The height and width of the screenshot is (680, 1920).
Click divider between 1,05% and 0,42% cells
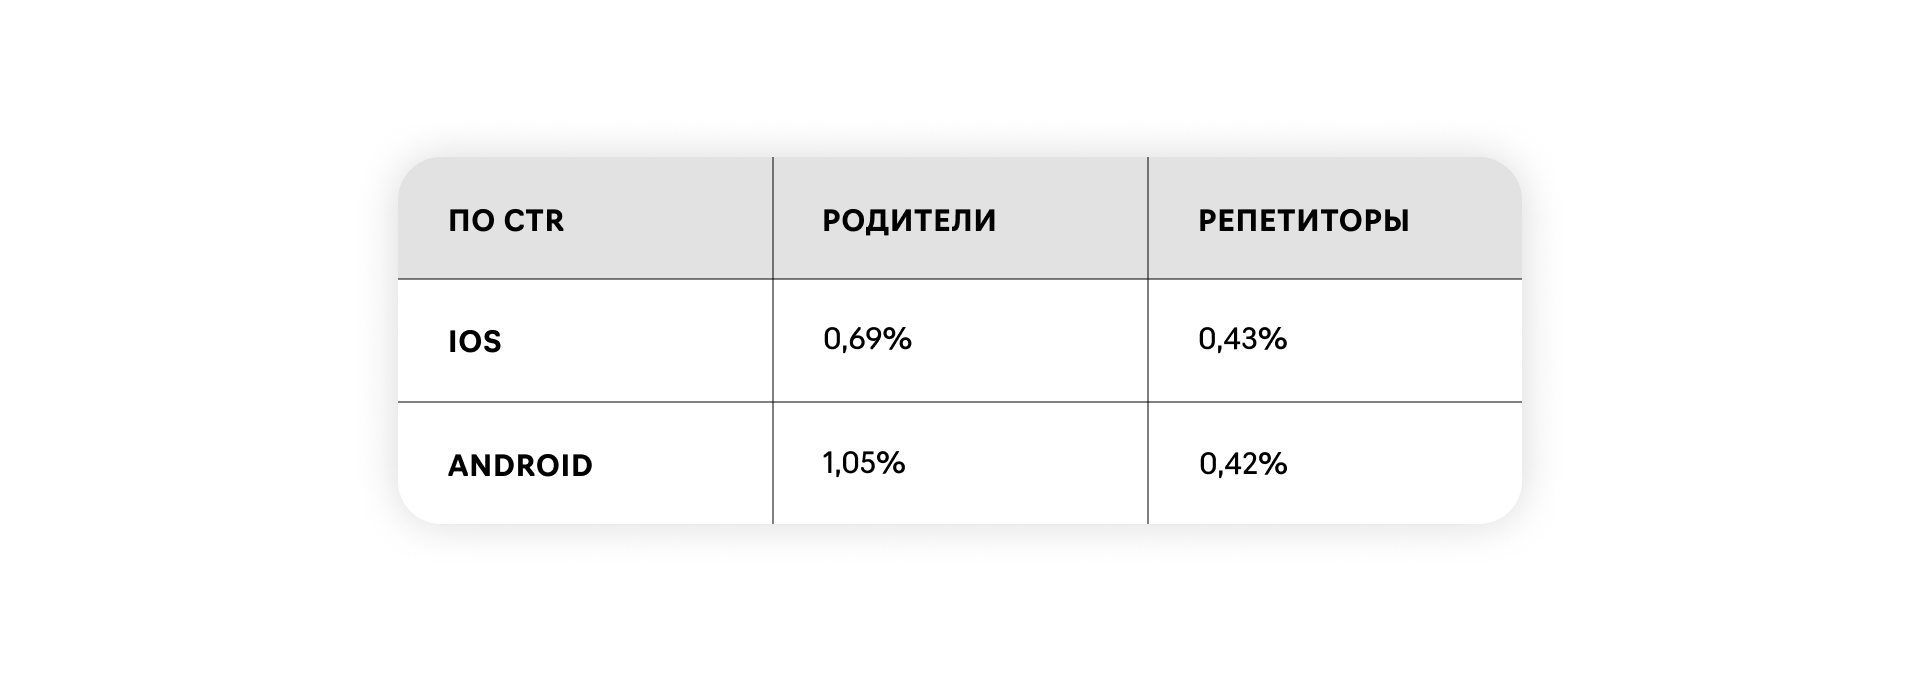(1148, 463)
